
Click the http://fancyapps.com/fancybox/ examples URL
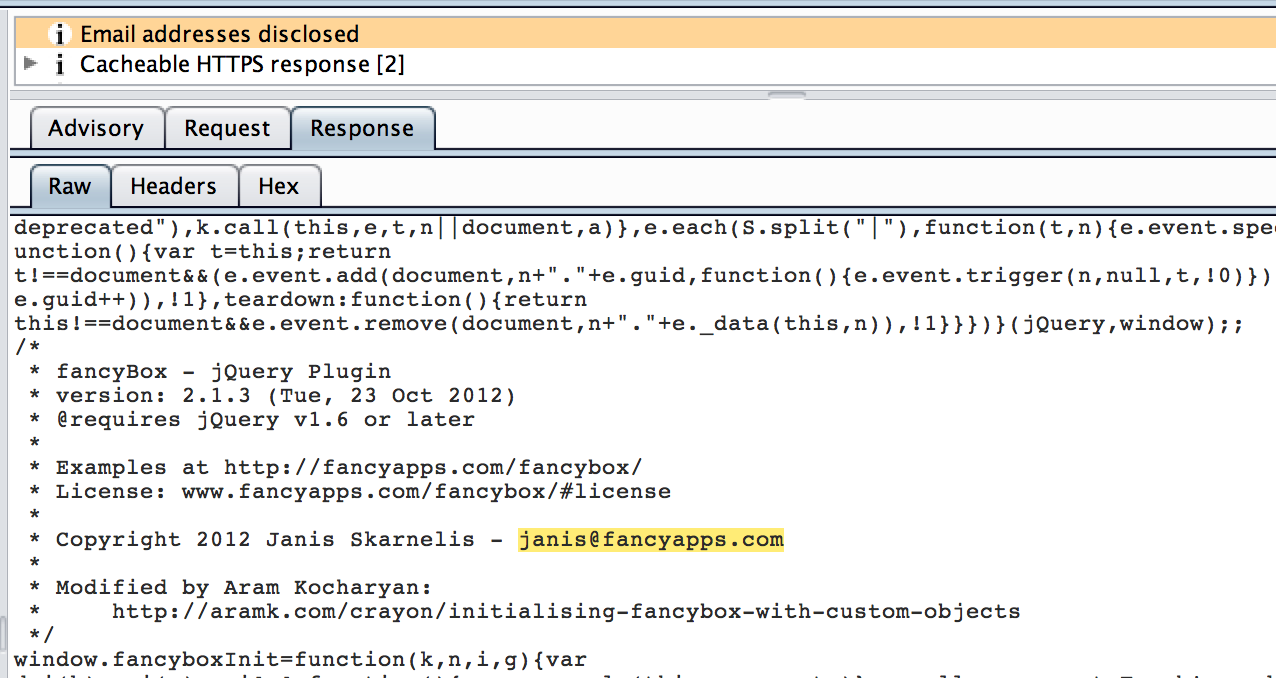point(432,468)
